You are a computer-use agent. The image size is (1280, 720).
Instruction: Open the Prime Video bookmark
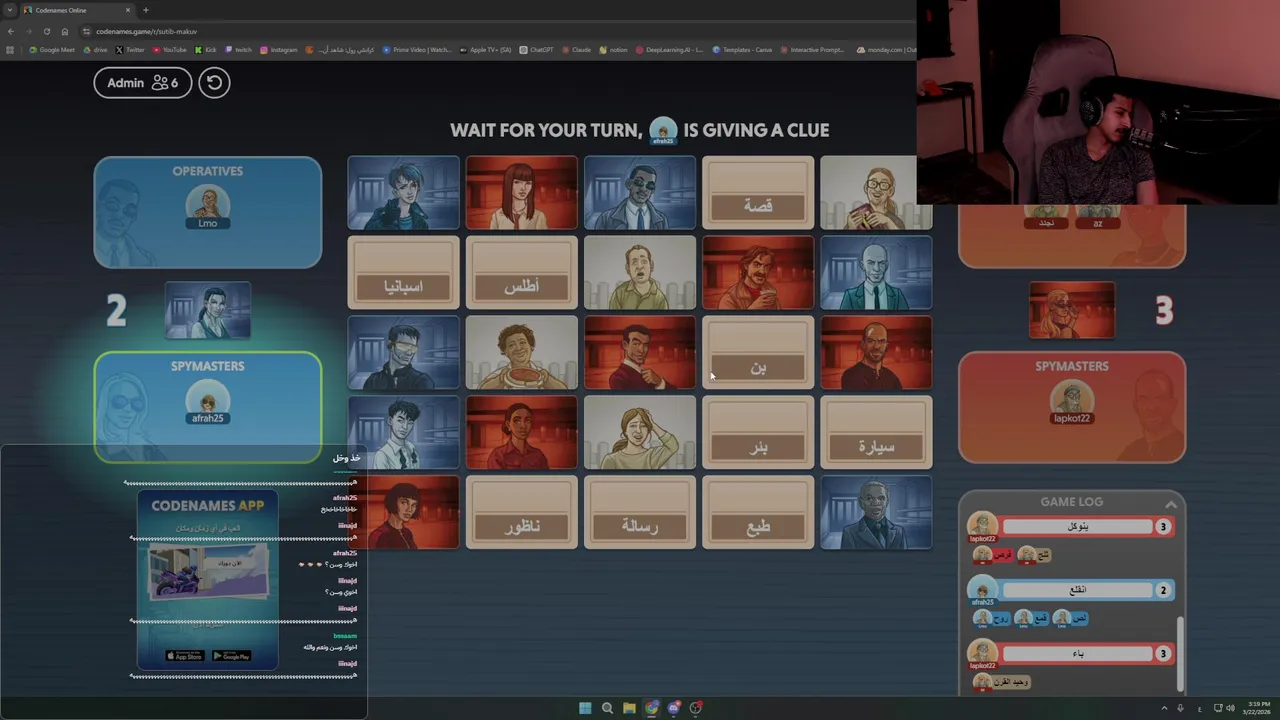point(417,50)
